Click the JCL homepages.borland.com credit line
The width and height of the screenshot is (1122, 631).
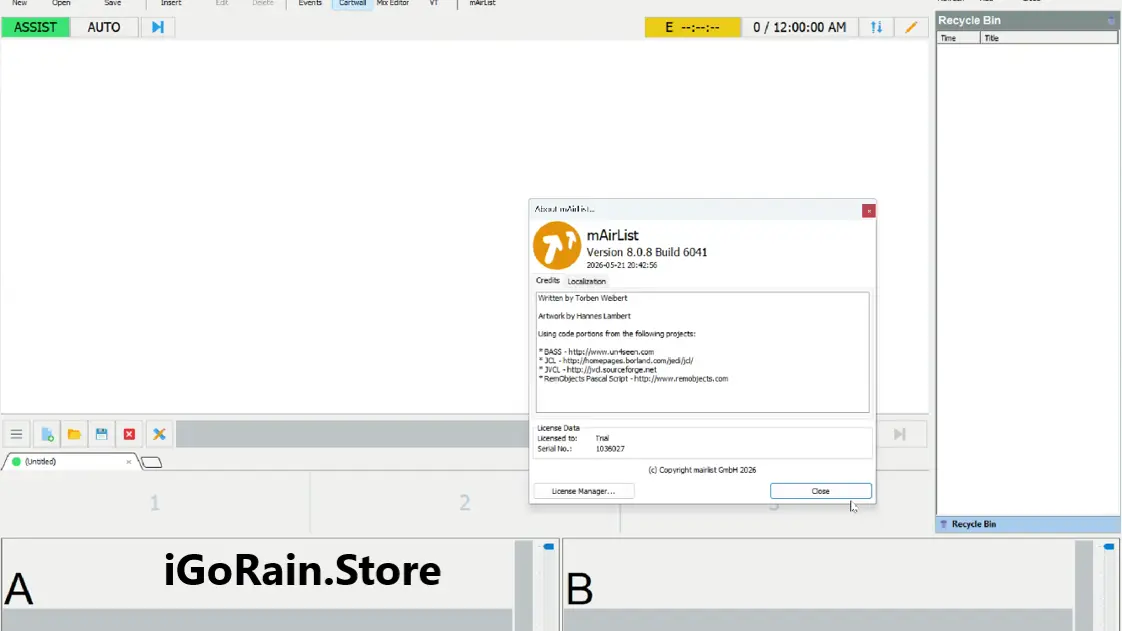point(615,361)
